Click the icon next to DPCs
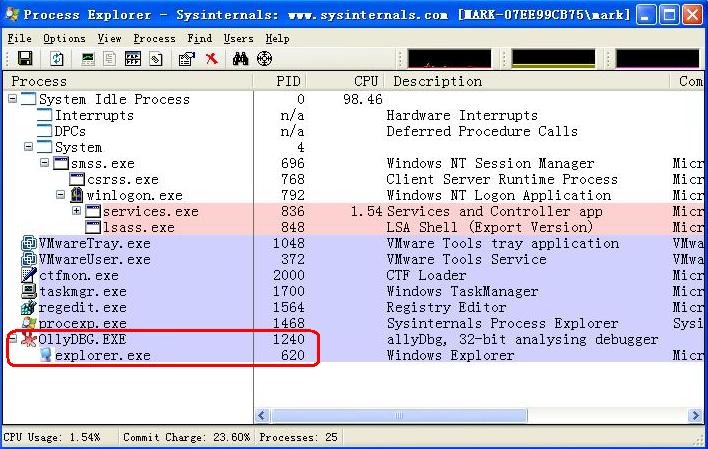Image resolution: width=708 pixels, height=449 pixels. [44, 131]
